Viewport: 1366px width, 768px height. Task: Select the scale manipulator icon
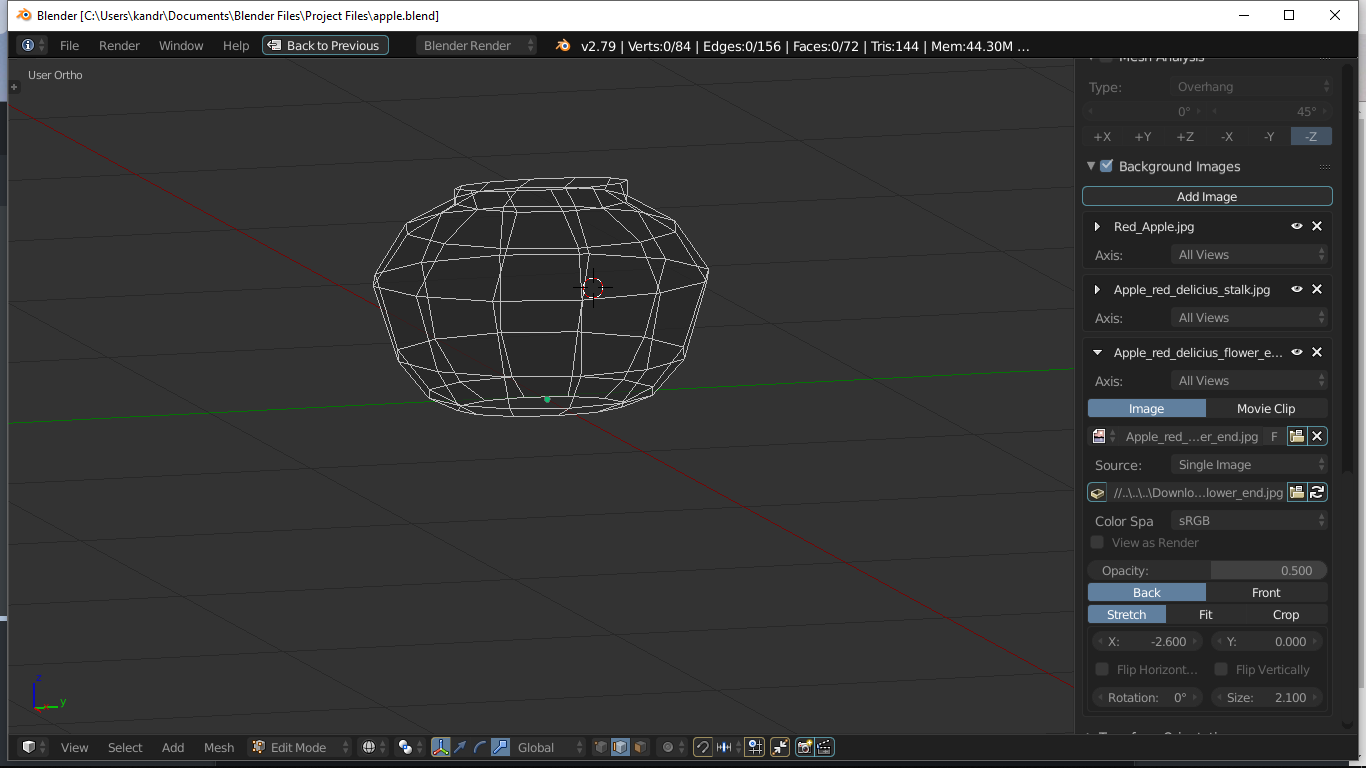500,747
